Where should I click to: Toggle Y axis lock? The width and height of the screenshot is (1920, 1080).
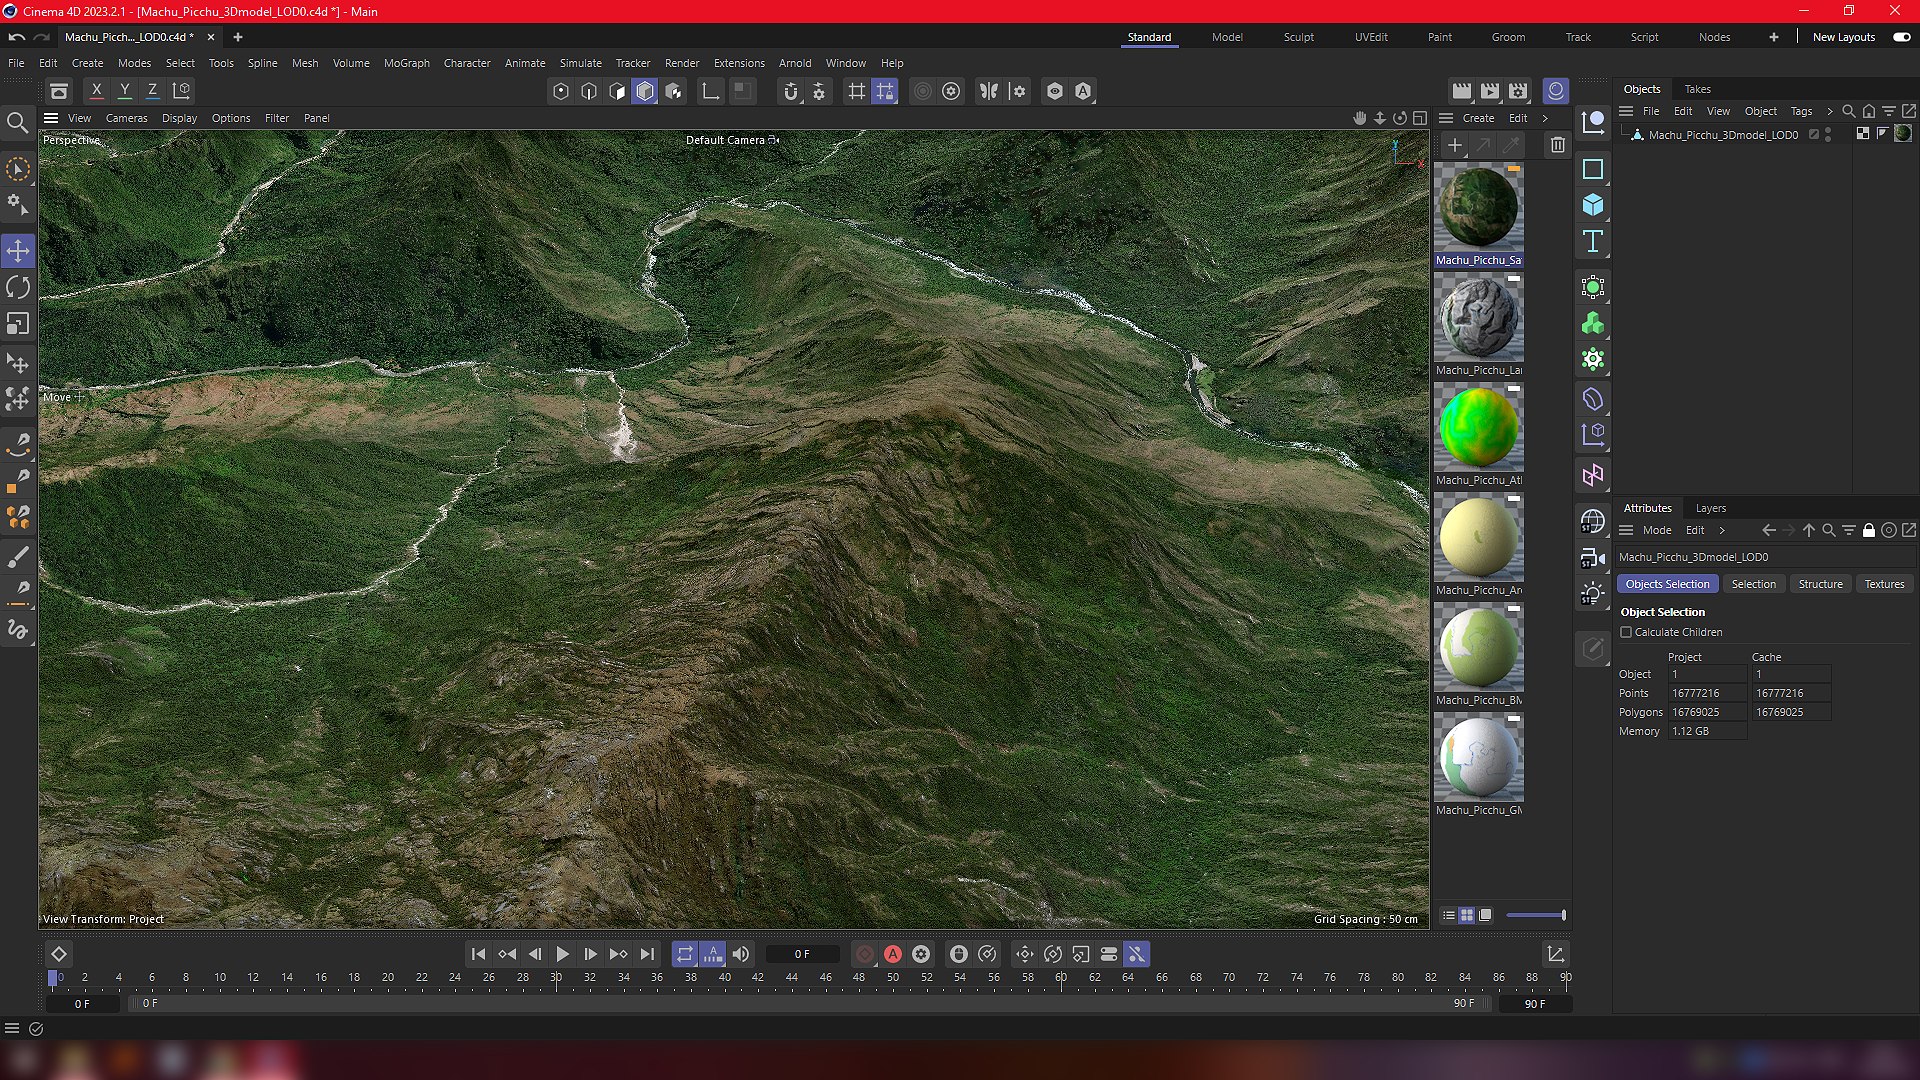tap(125, 91)
